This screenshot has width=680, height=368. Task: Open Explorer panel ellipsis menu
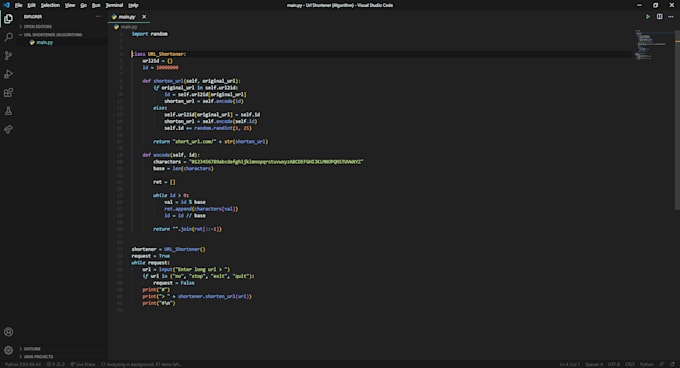click(98, 16)
